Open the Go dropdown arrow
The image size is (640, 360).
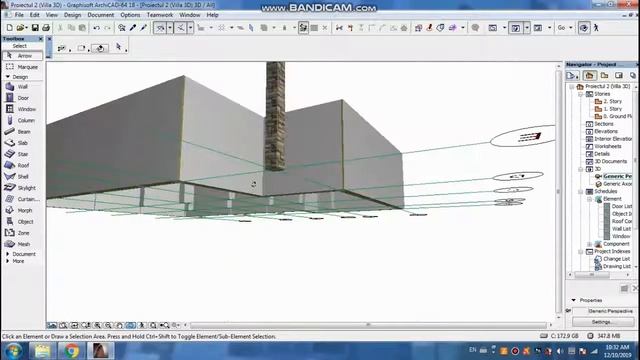[571, 28]
